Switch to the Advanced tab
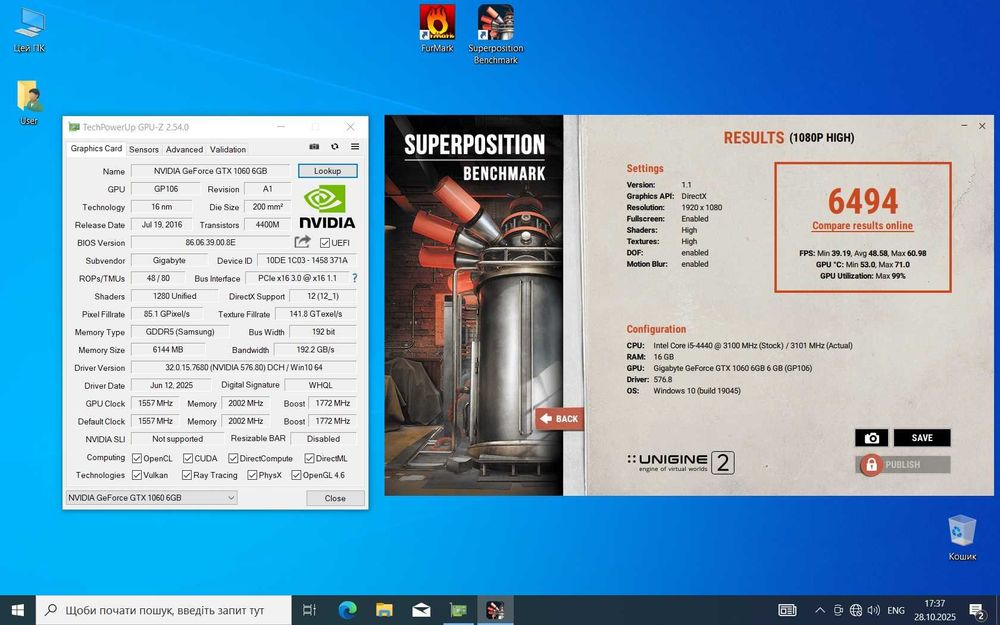Image resolution: width=1000 pixels, height=625 pixels. coord(184,149)
